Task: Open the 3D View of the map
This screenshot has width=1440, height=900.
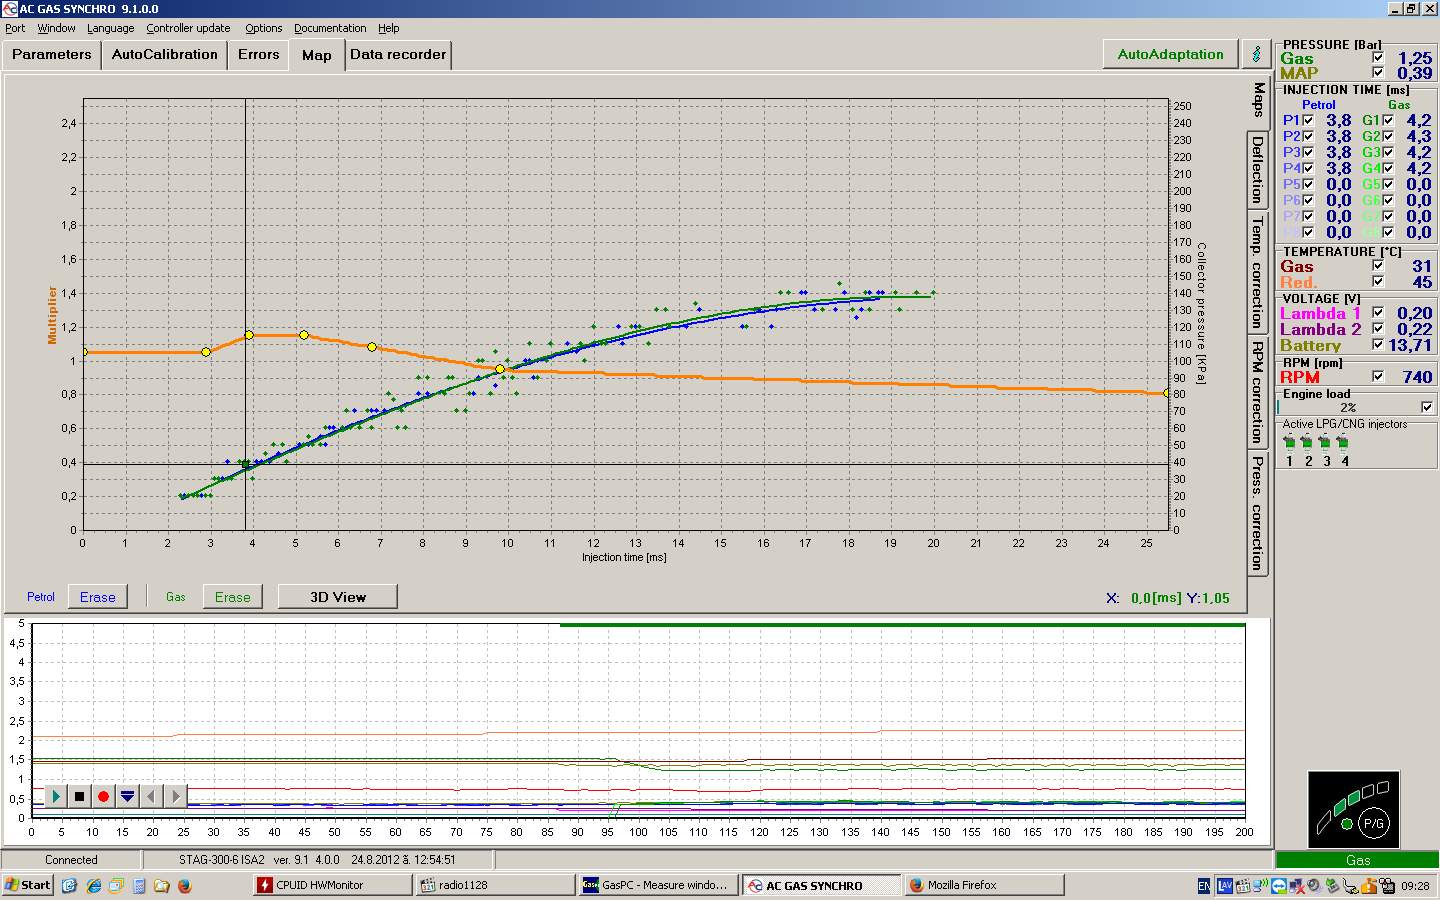Action: pos(337,597)
